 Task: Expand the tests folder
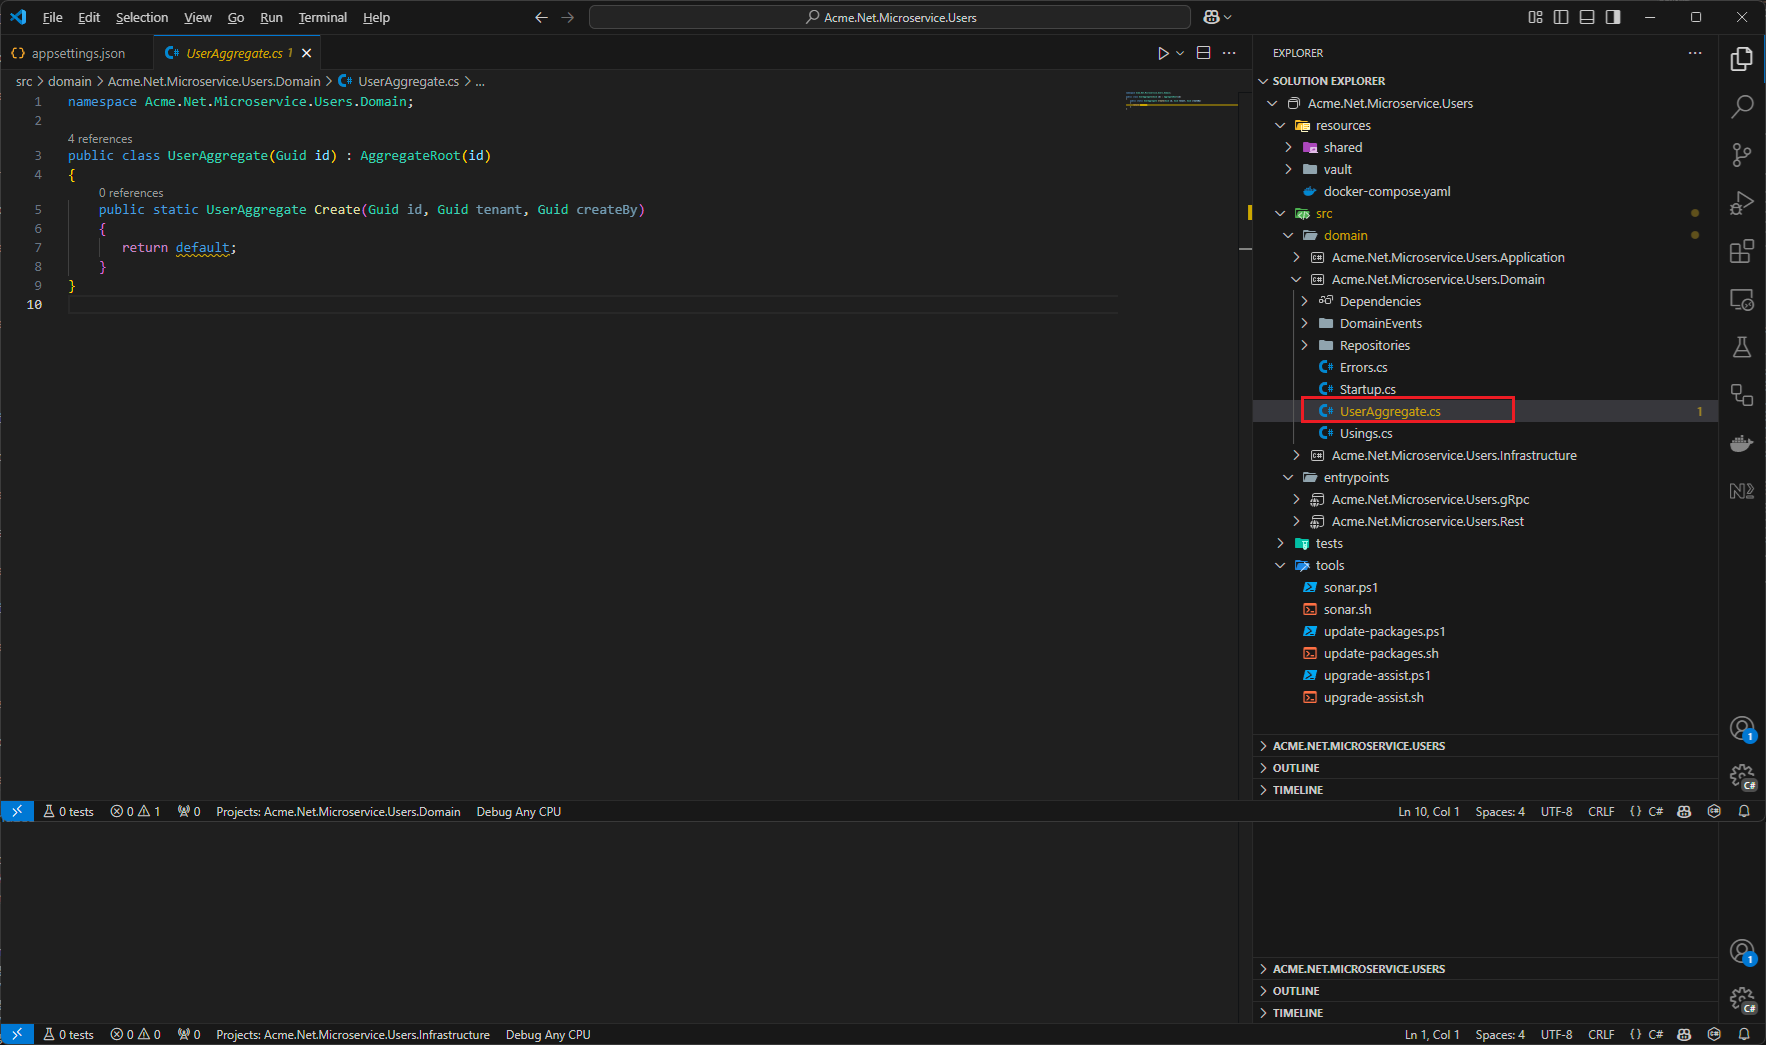[1280, 543]
